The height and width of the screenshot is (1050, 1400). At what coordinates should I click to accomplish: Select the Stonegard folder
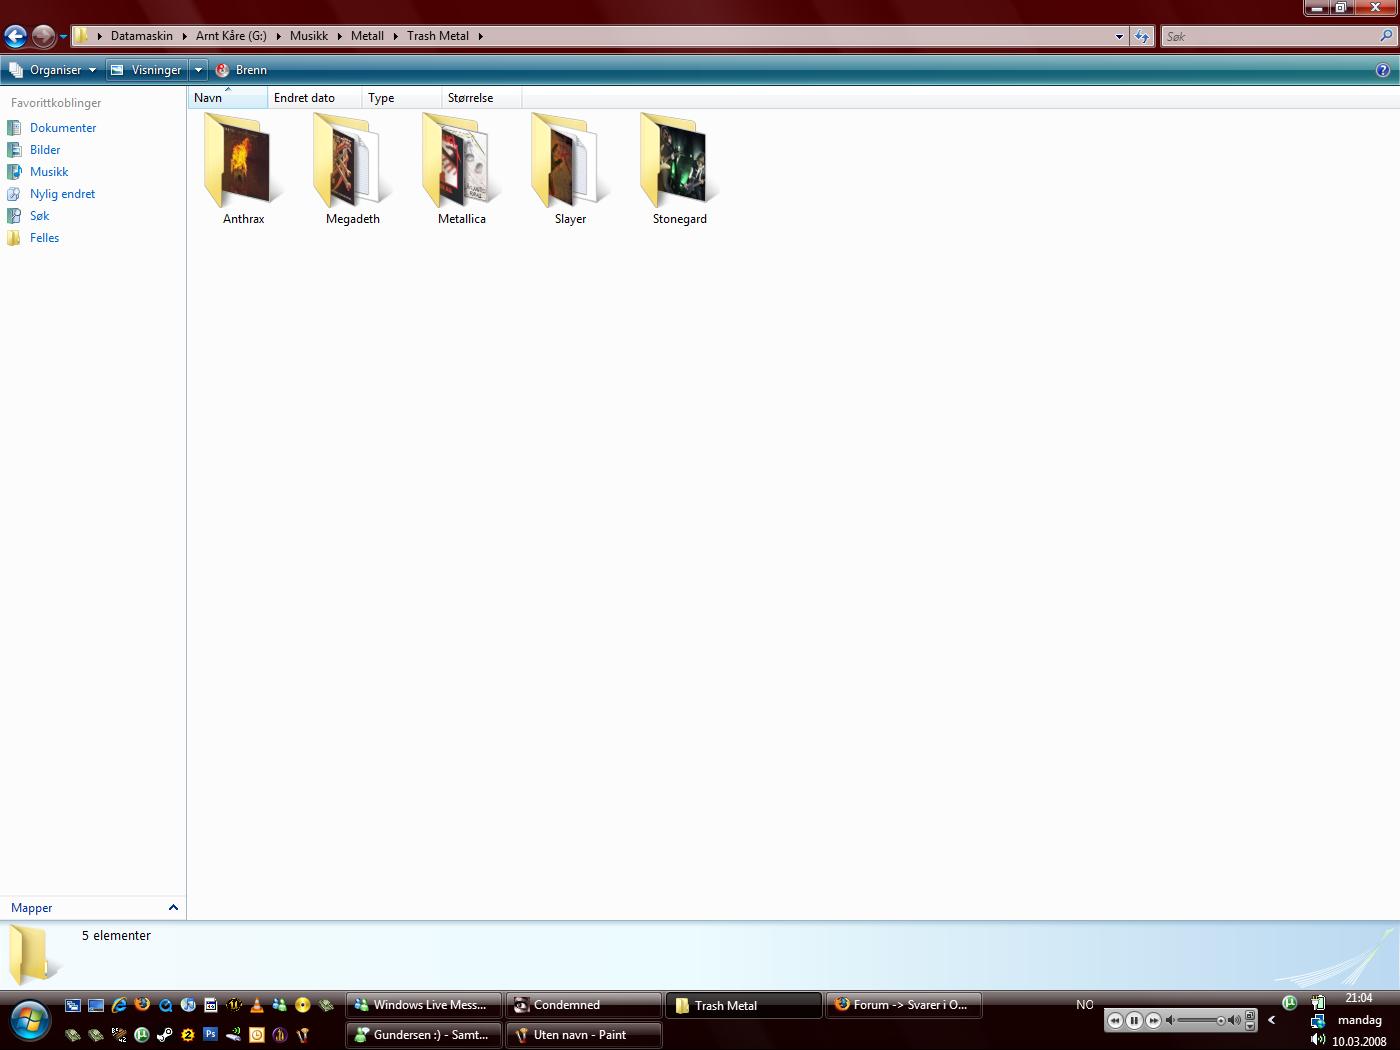tap(679, 168)
